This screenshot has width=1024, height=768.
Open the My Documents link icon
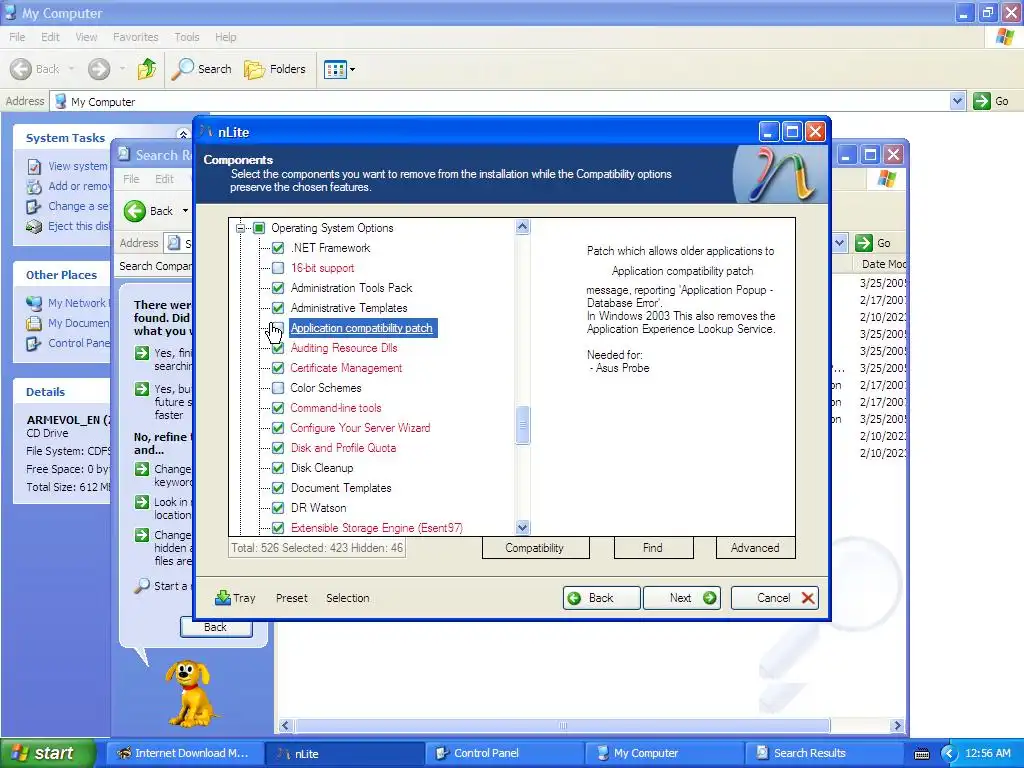tap(34, 323)
